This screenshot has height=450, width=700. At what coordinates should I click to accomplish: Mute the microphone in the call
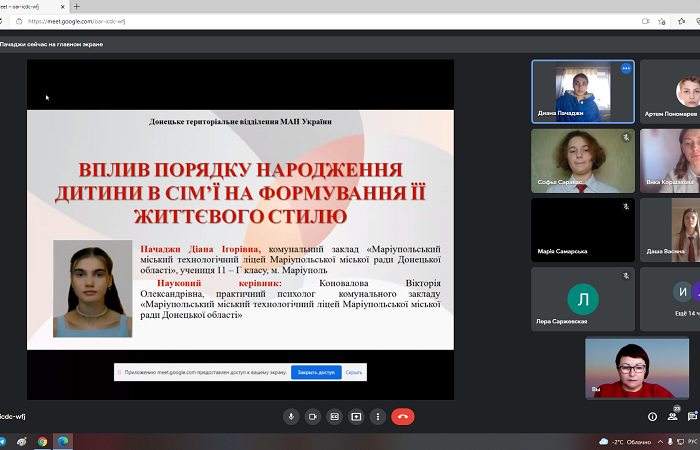point(291,416)
